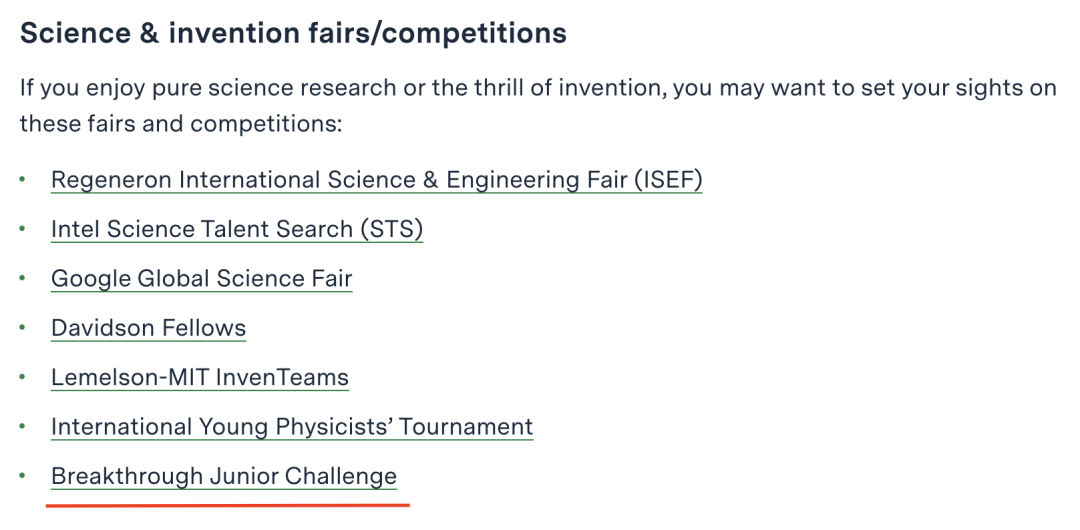Click the bullet beside Davidson Fellows
Viewport: 1080px width, 530px height.
pos(23,329)
